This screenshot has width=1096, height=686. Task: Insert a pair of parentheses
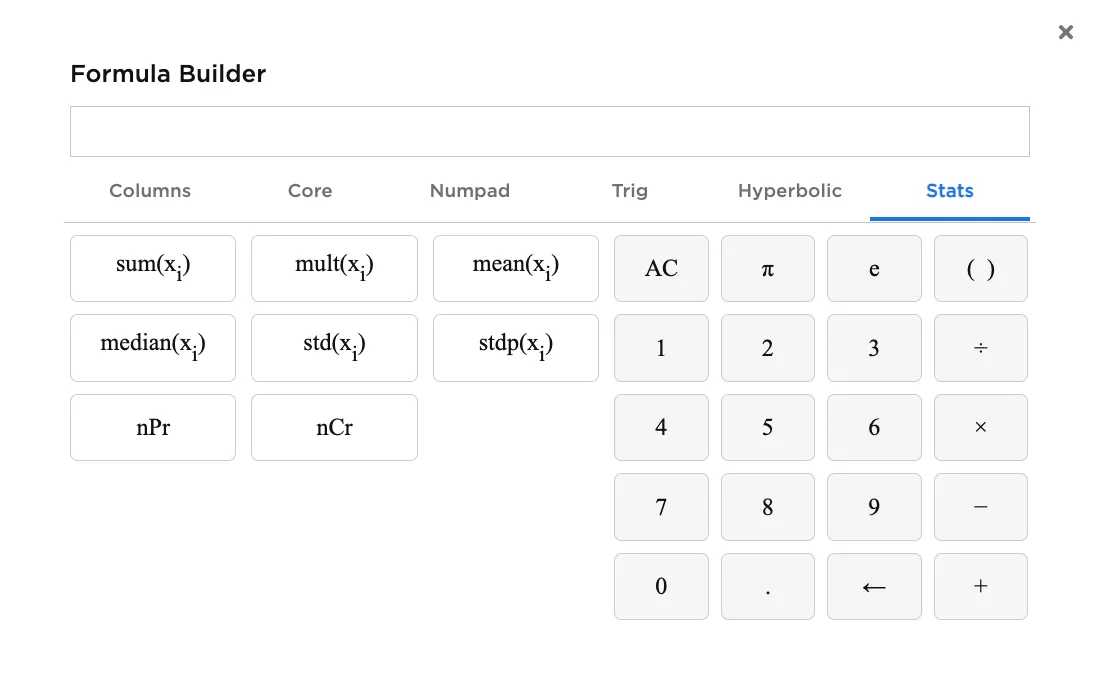coord(980,268)
